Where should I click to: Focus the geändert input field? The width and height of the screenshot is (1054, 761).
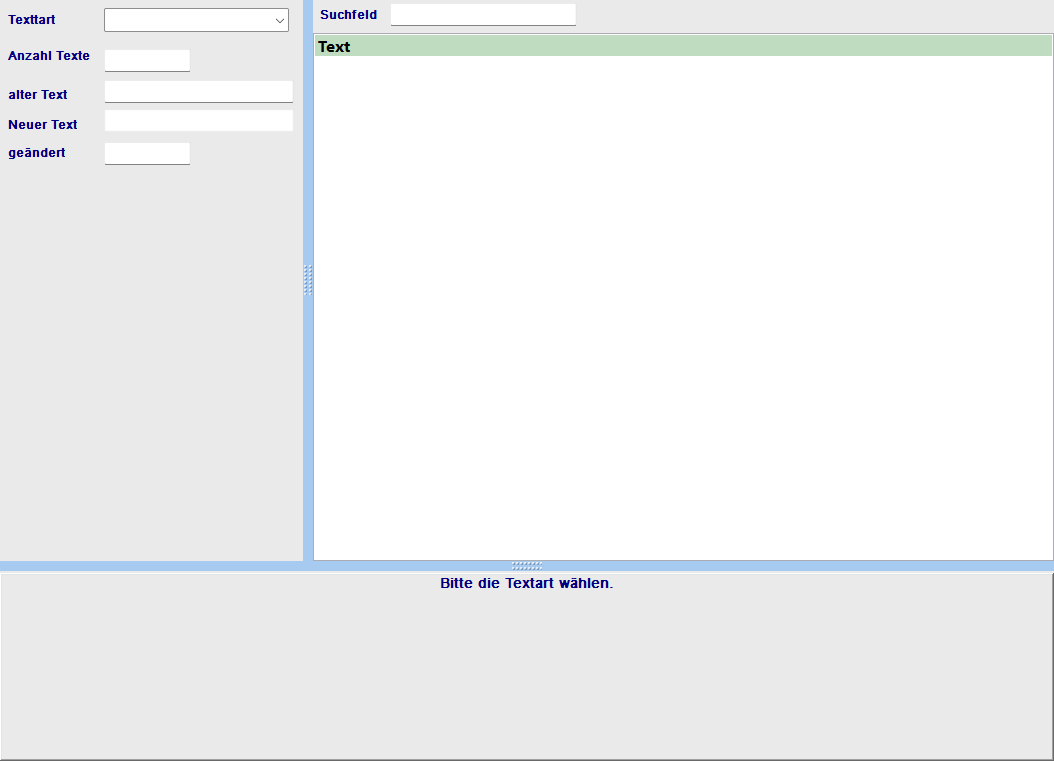[x=147, y=153]
